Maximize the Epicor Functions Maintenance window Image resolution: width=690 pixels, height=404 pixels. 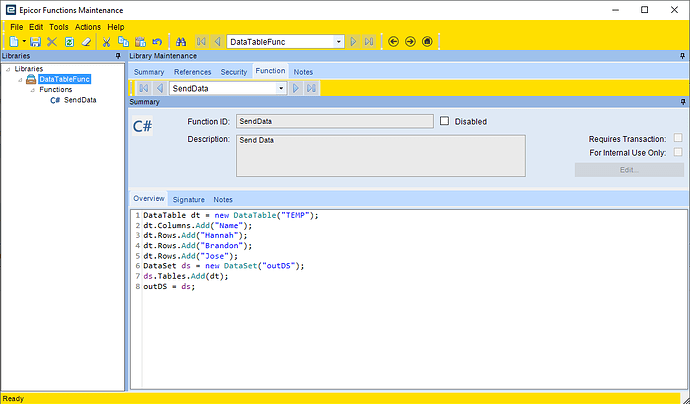click(x=645, y=10)
